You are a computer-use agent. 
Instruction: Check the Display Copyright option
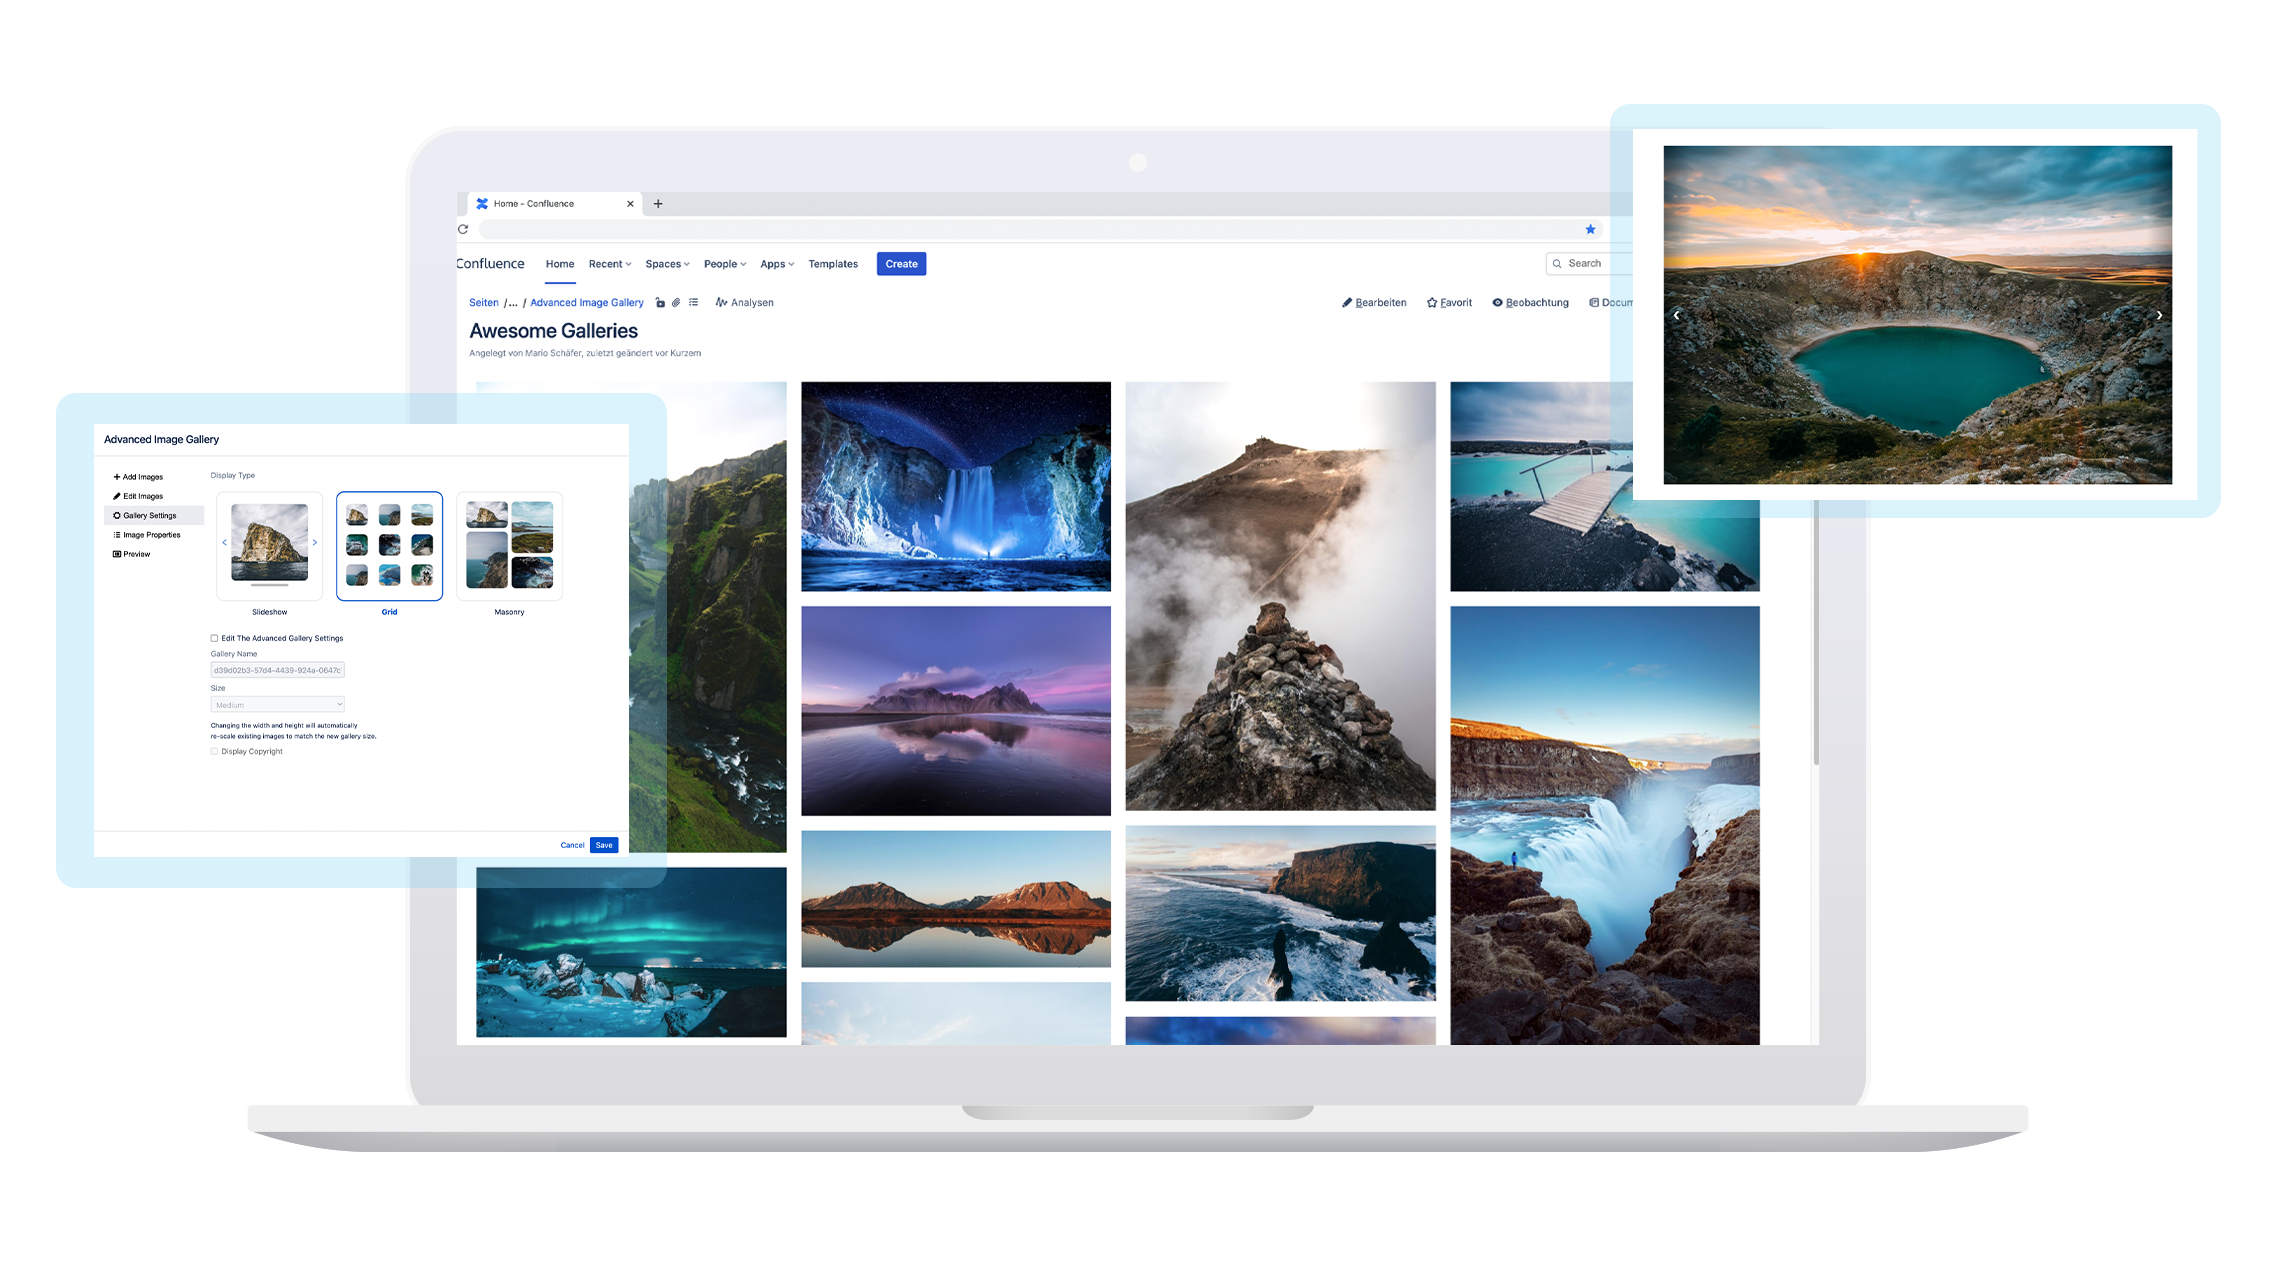click(x=214, y=751)
